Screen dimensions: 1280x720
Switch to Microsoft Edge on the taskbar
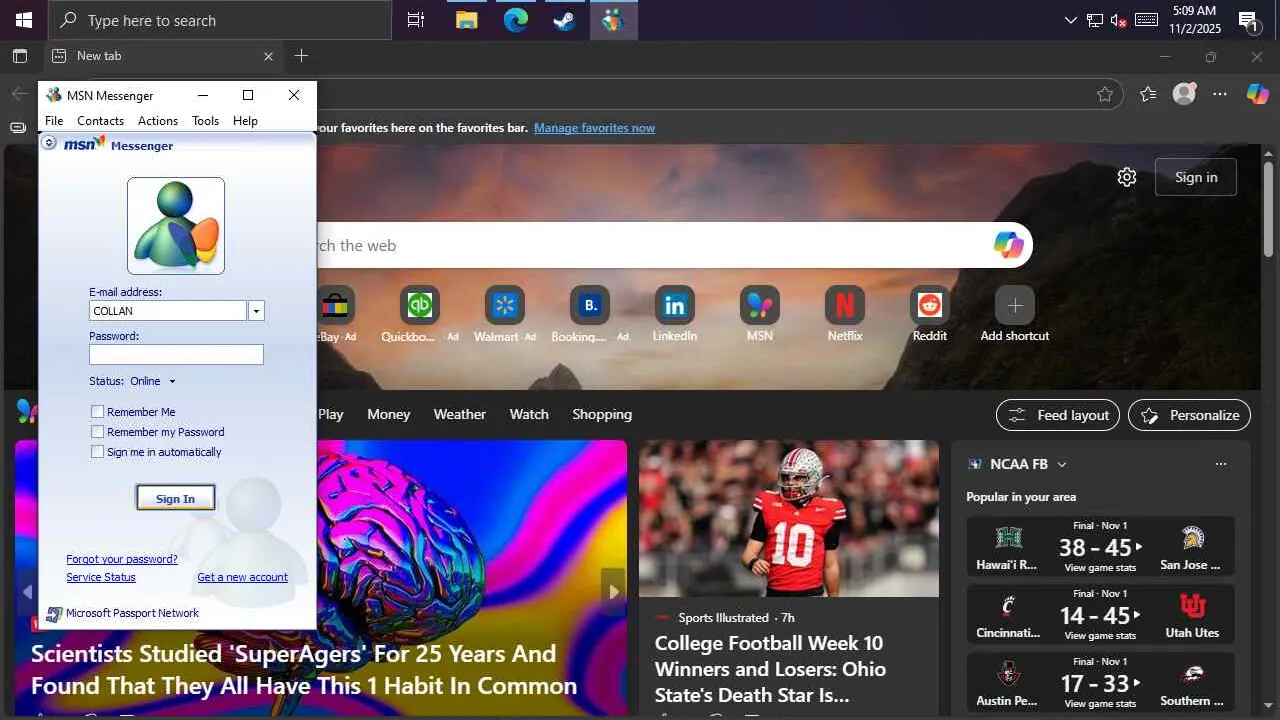(x=516, y=20)
